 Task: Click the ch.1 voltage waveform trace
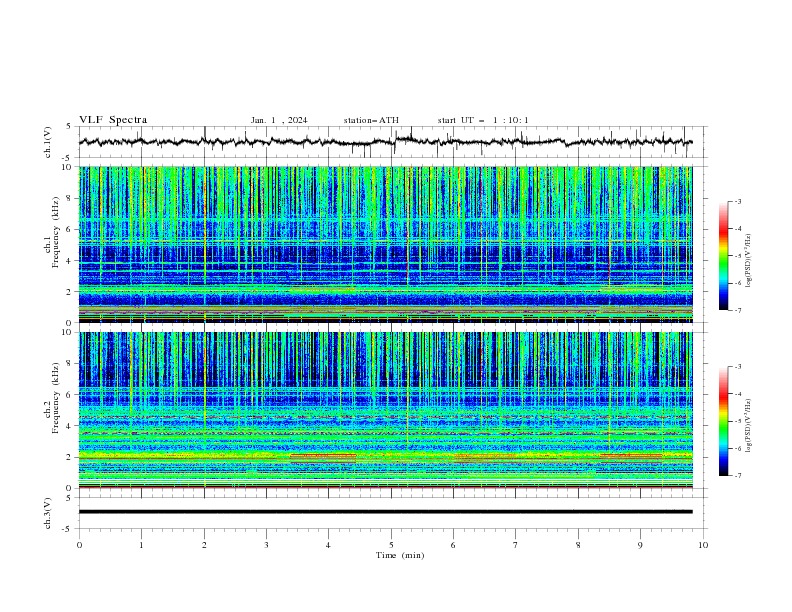point(385,141)
